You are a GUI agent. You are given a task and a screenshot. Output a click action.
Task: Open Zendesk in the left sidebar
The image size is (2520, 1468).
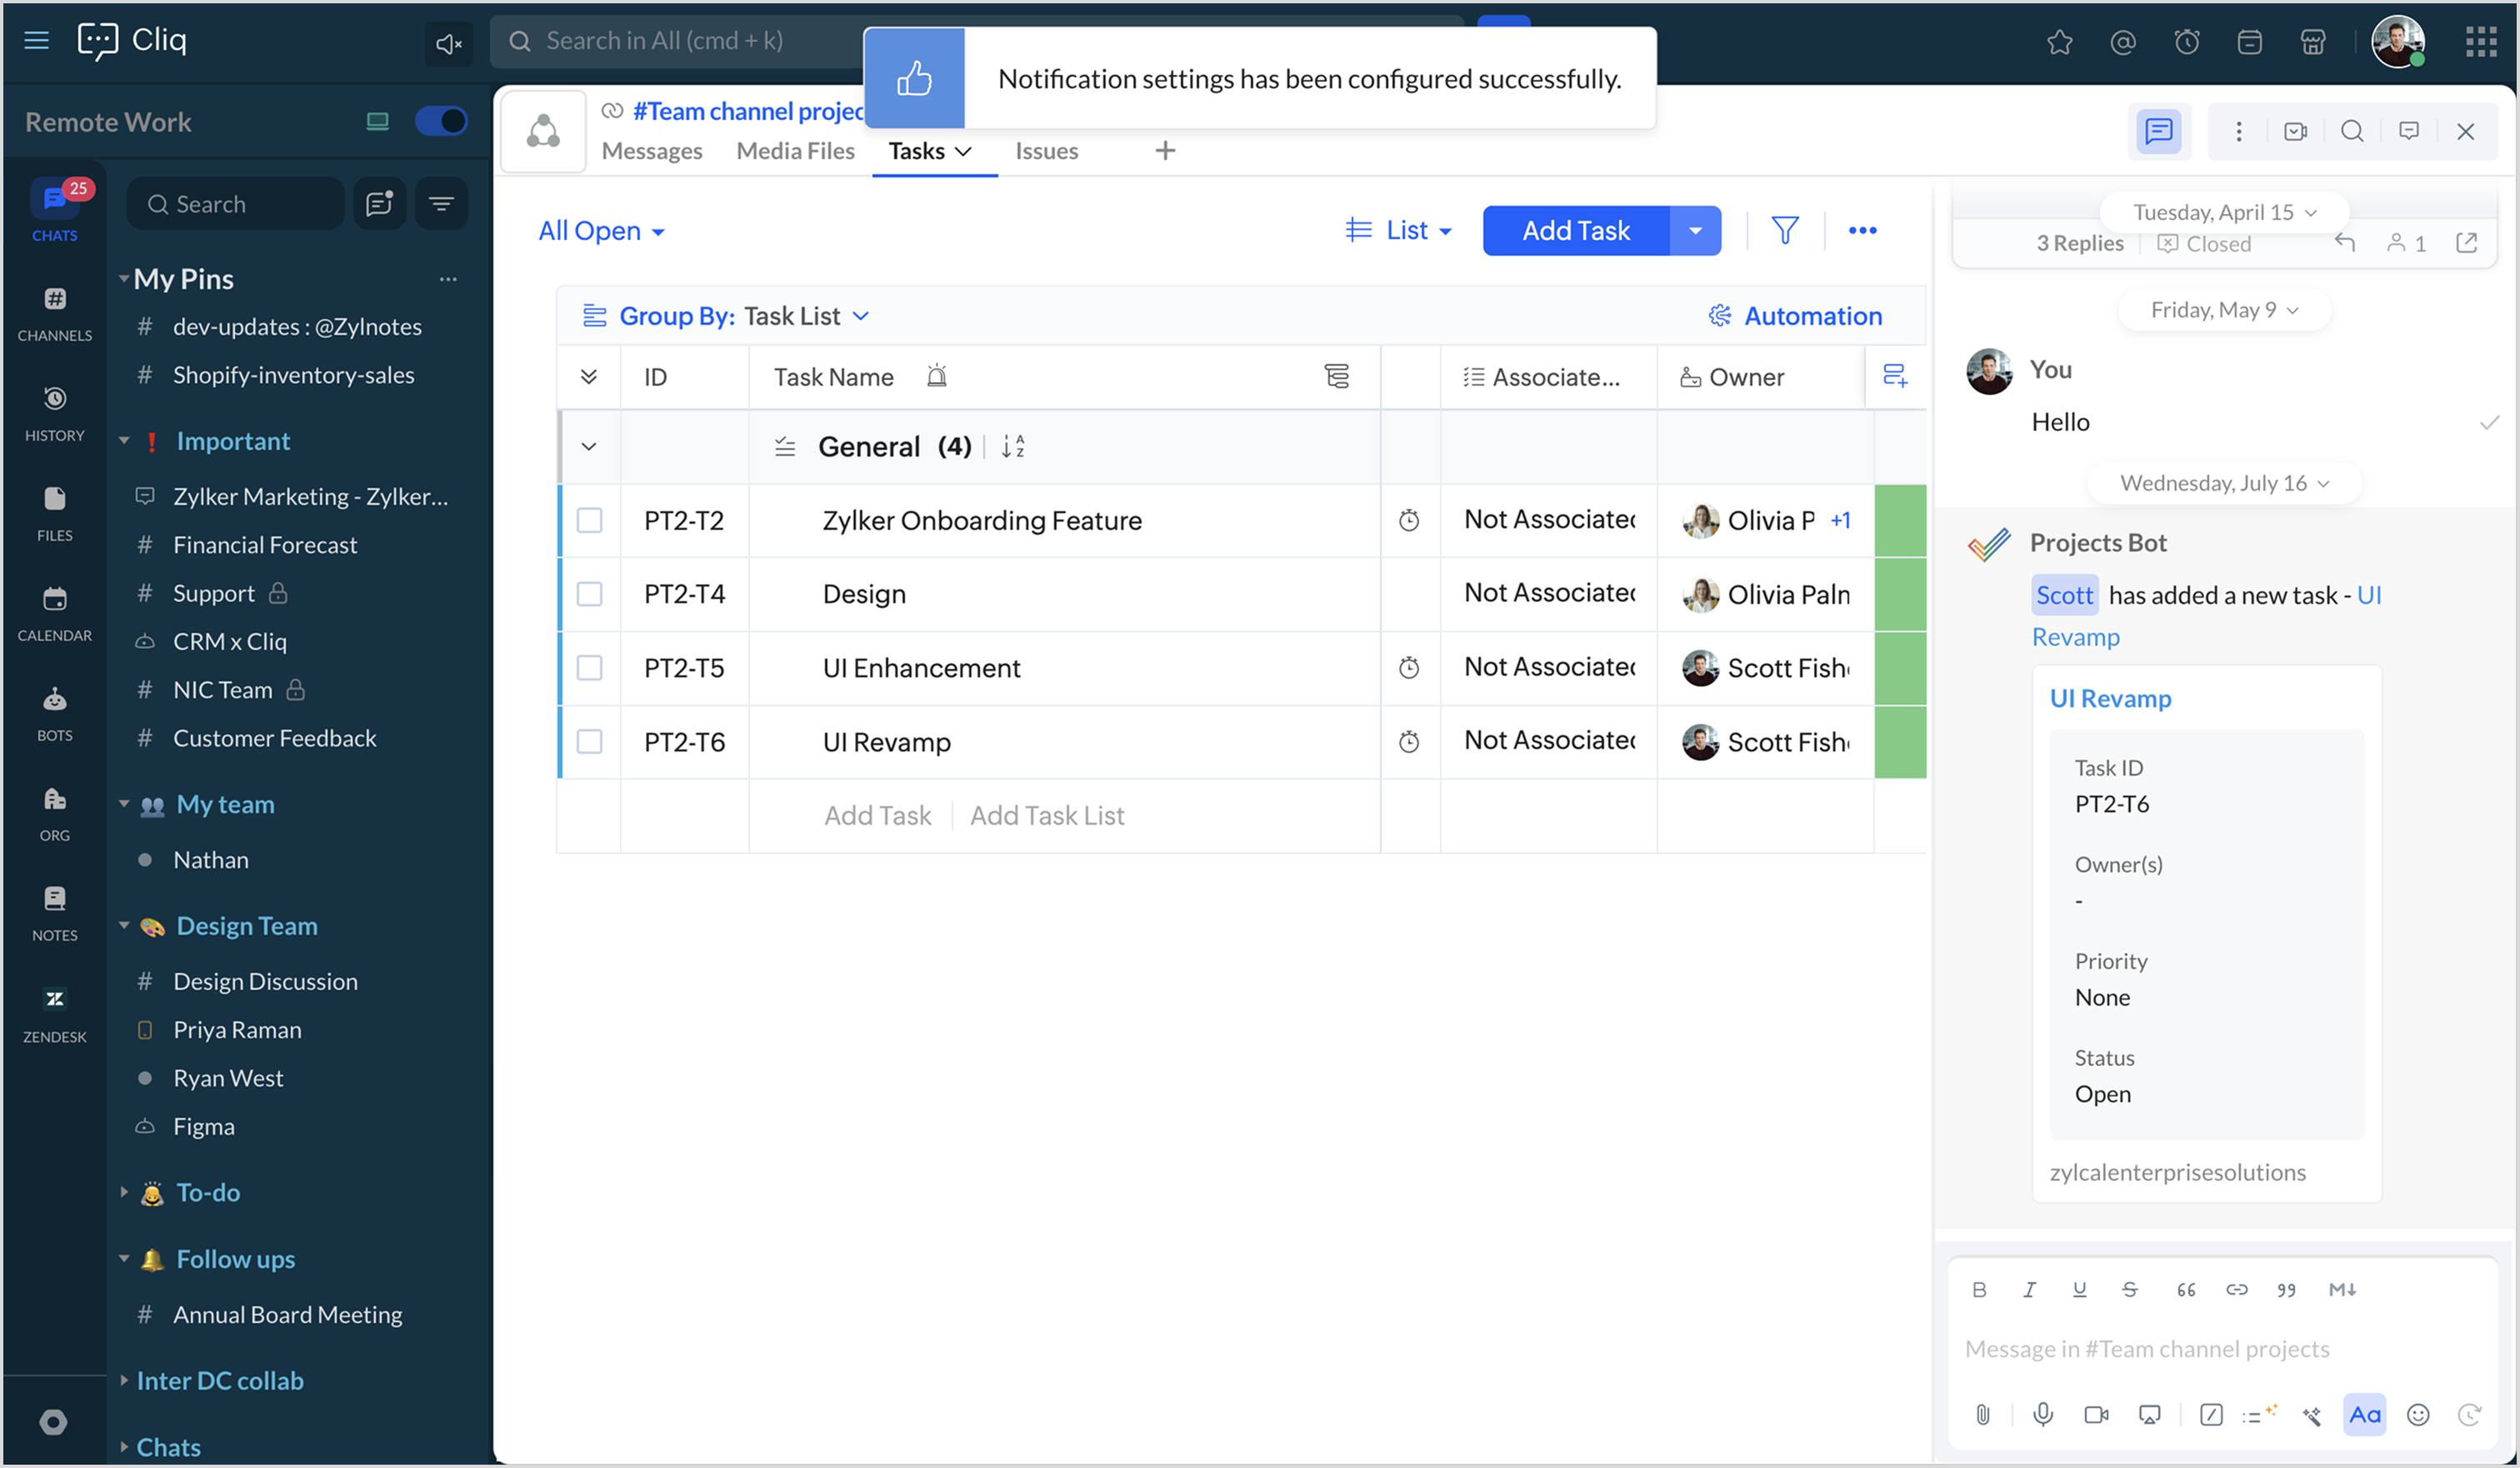[55, 1016]
